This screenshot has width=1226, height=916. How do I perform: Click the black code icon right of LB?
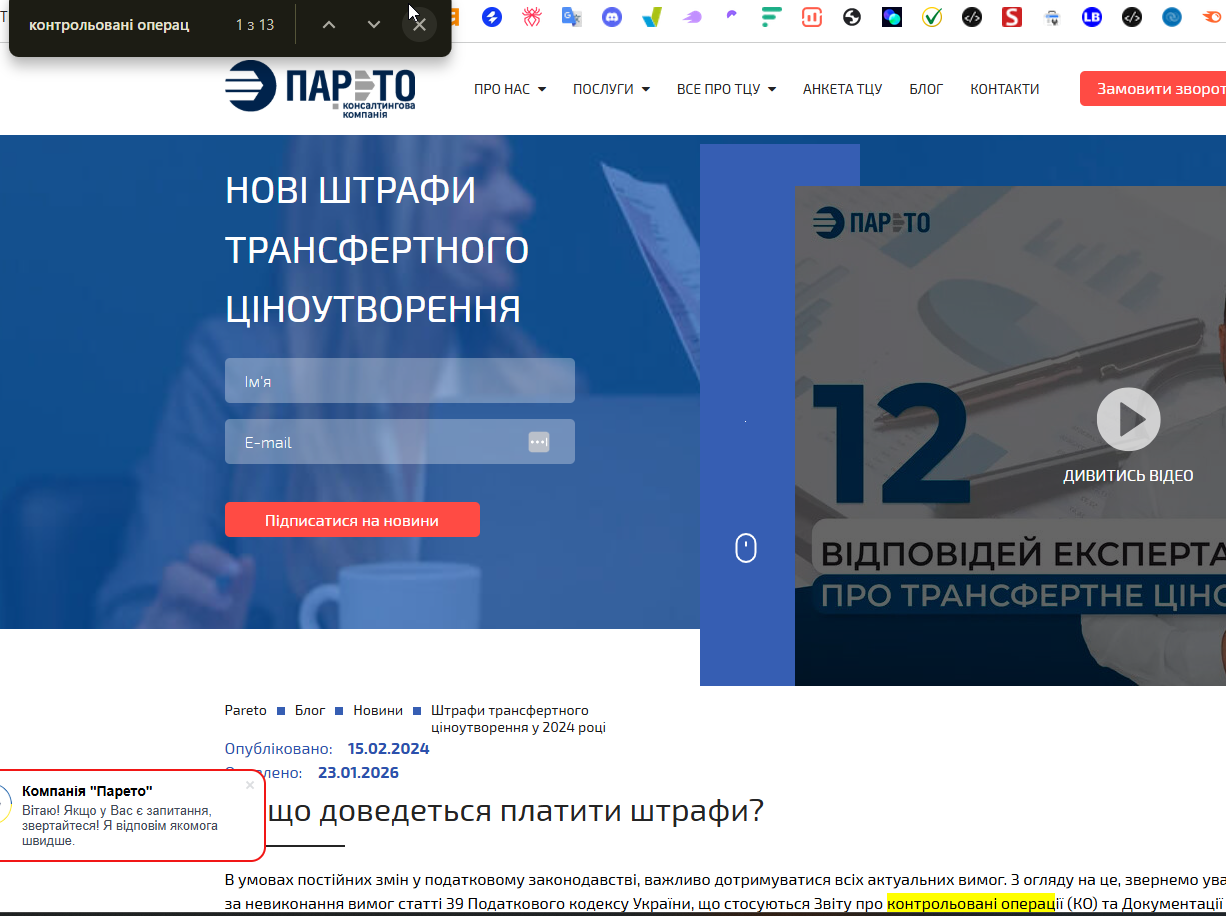click(x=1132, y=17)
